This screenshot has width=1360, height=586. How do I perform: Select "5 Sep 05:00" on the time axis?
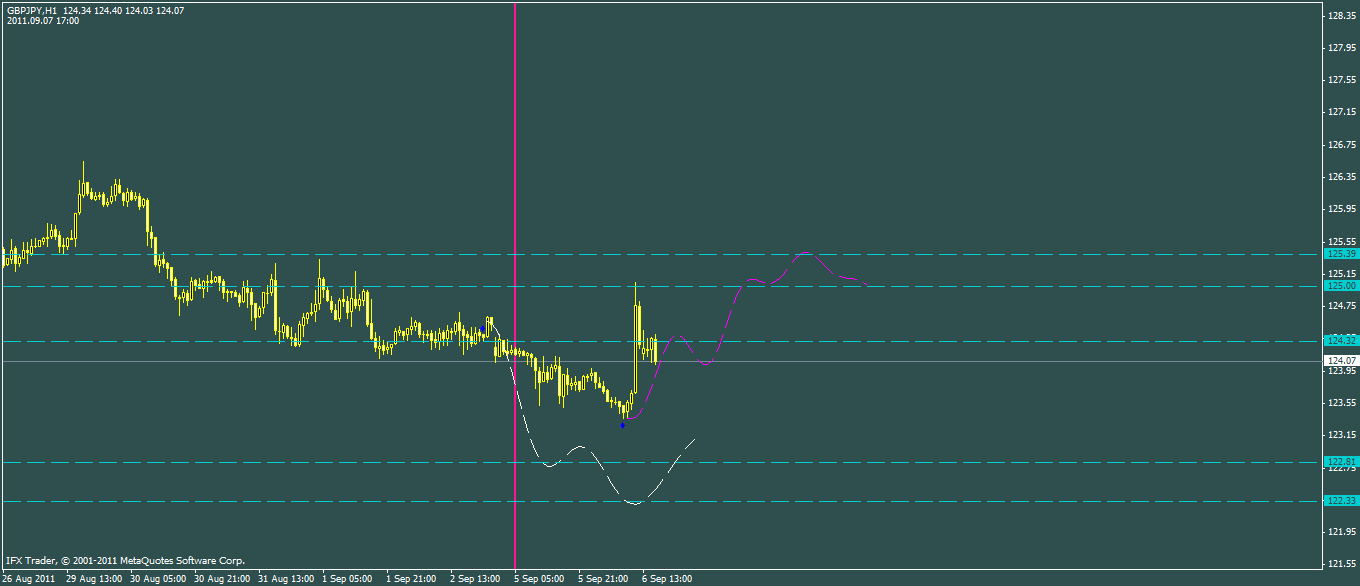click(x=539, y=579)
